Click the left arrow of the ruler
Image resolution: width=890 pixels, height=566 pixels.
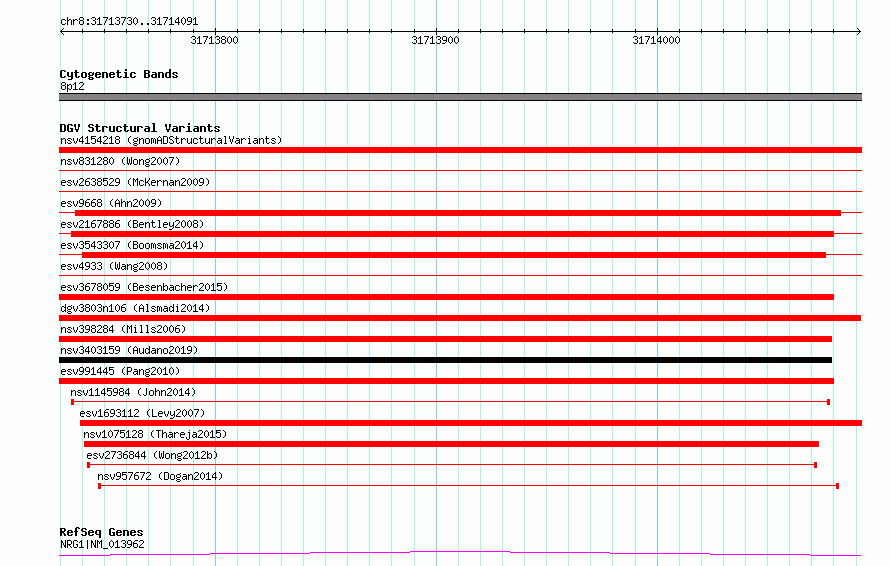click(62, 31)
